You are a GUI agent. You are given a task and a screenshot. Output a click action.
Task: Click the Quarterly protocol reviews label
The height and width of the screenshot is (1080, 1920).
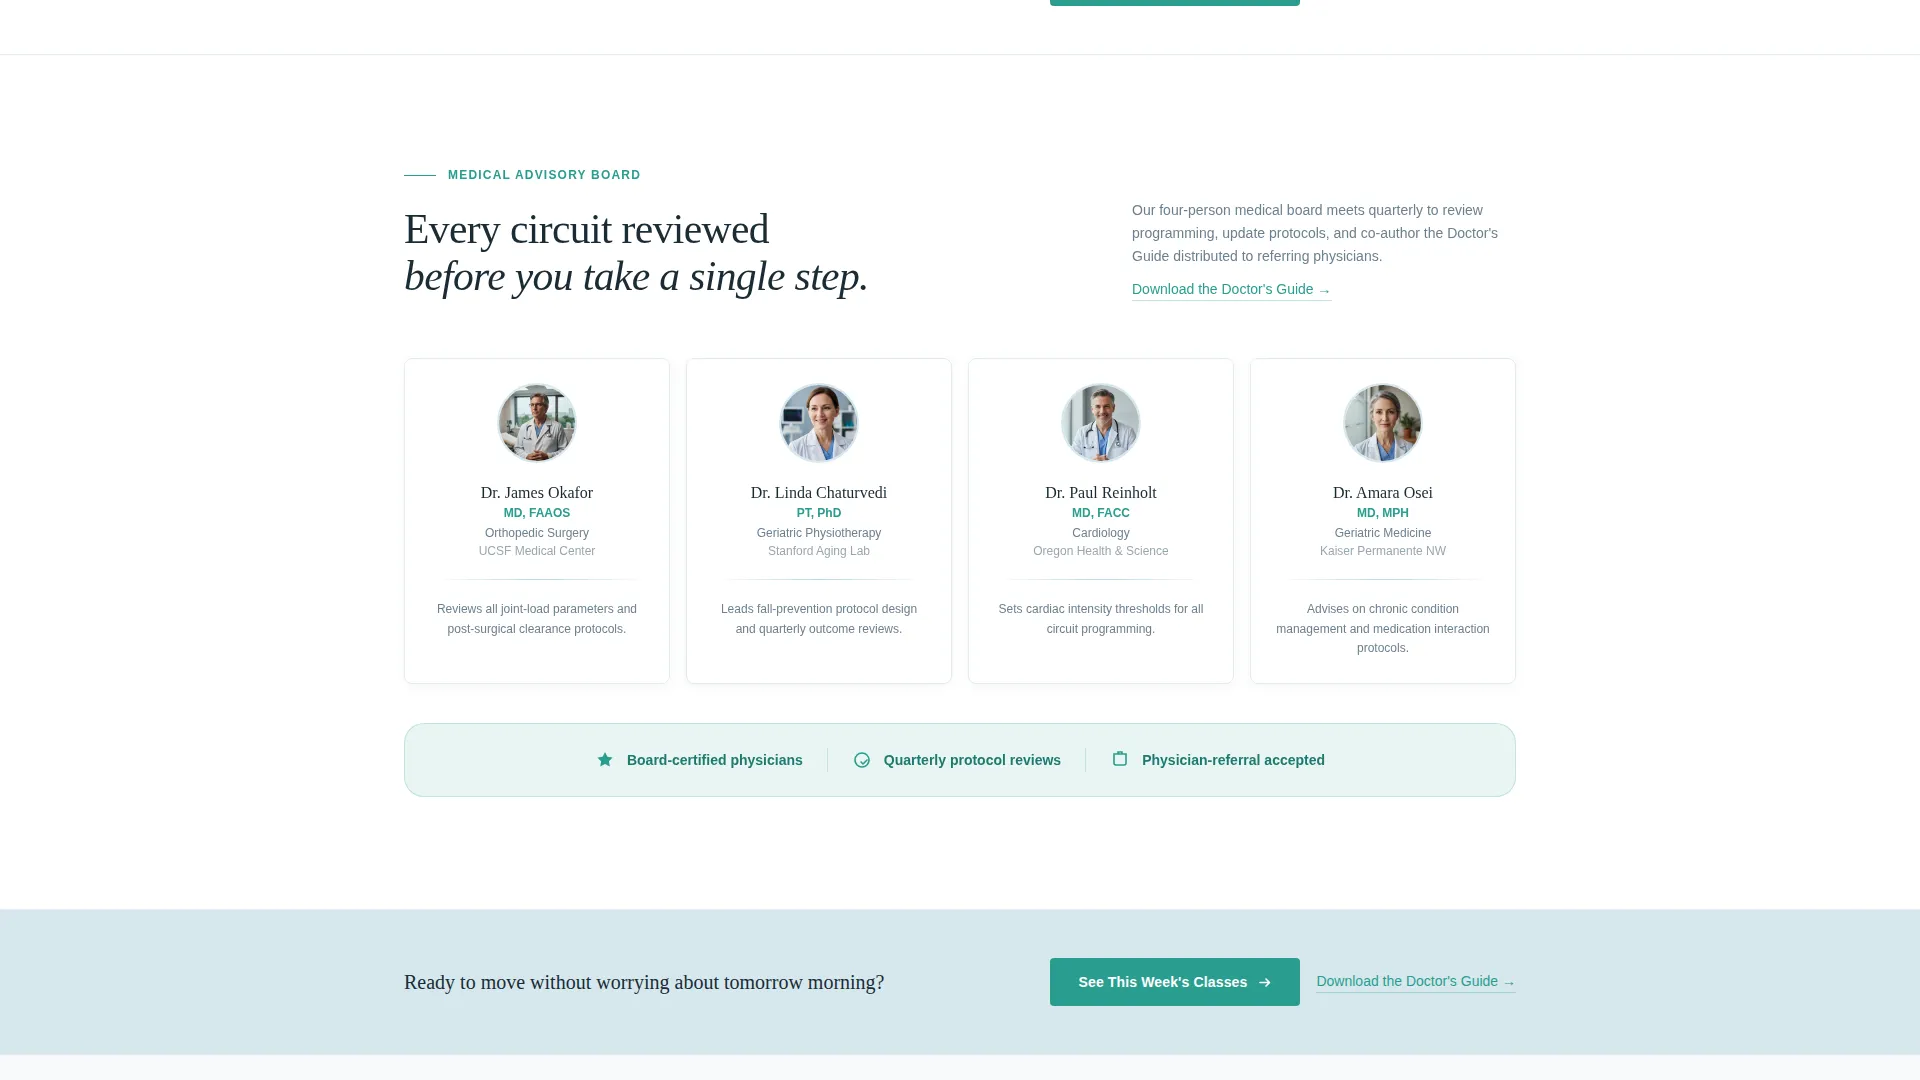point(972,760)
